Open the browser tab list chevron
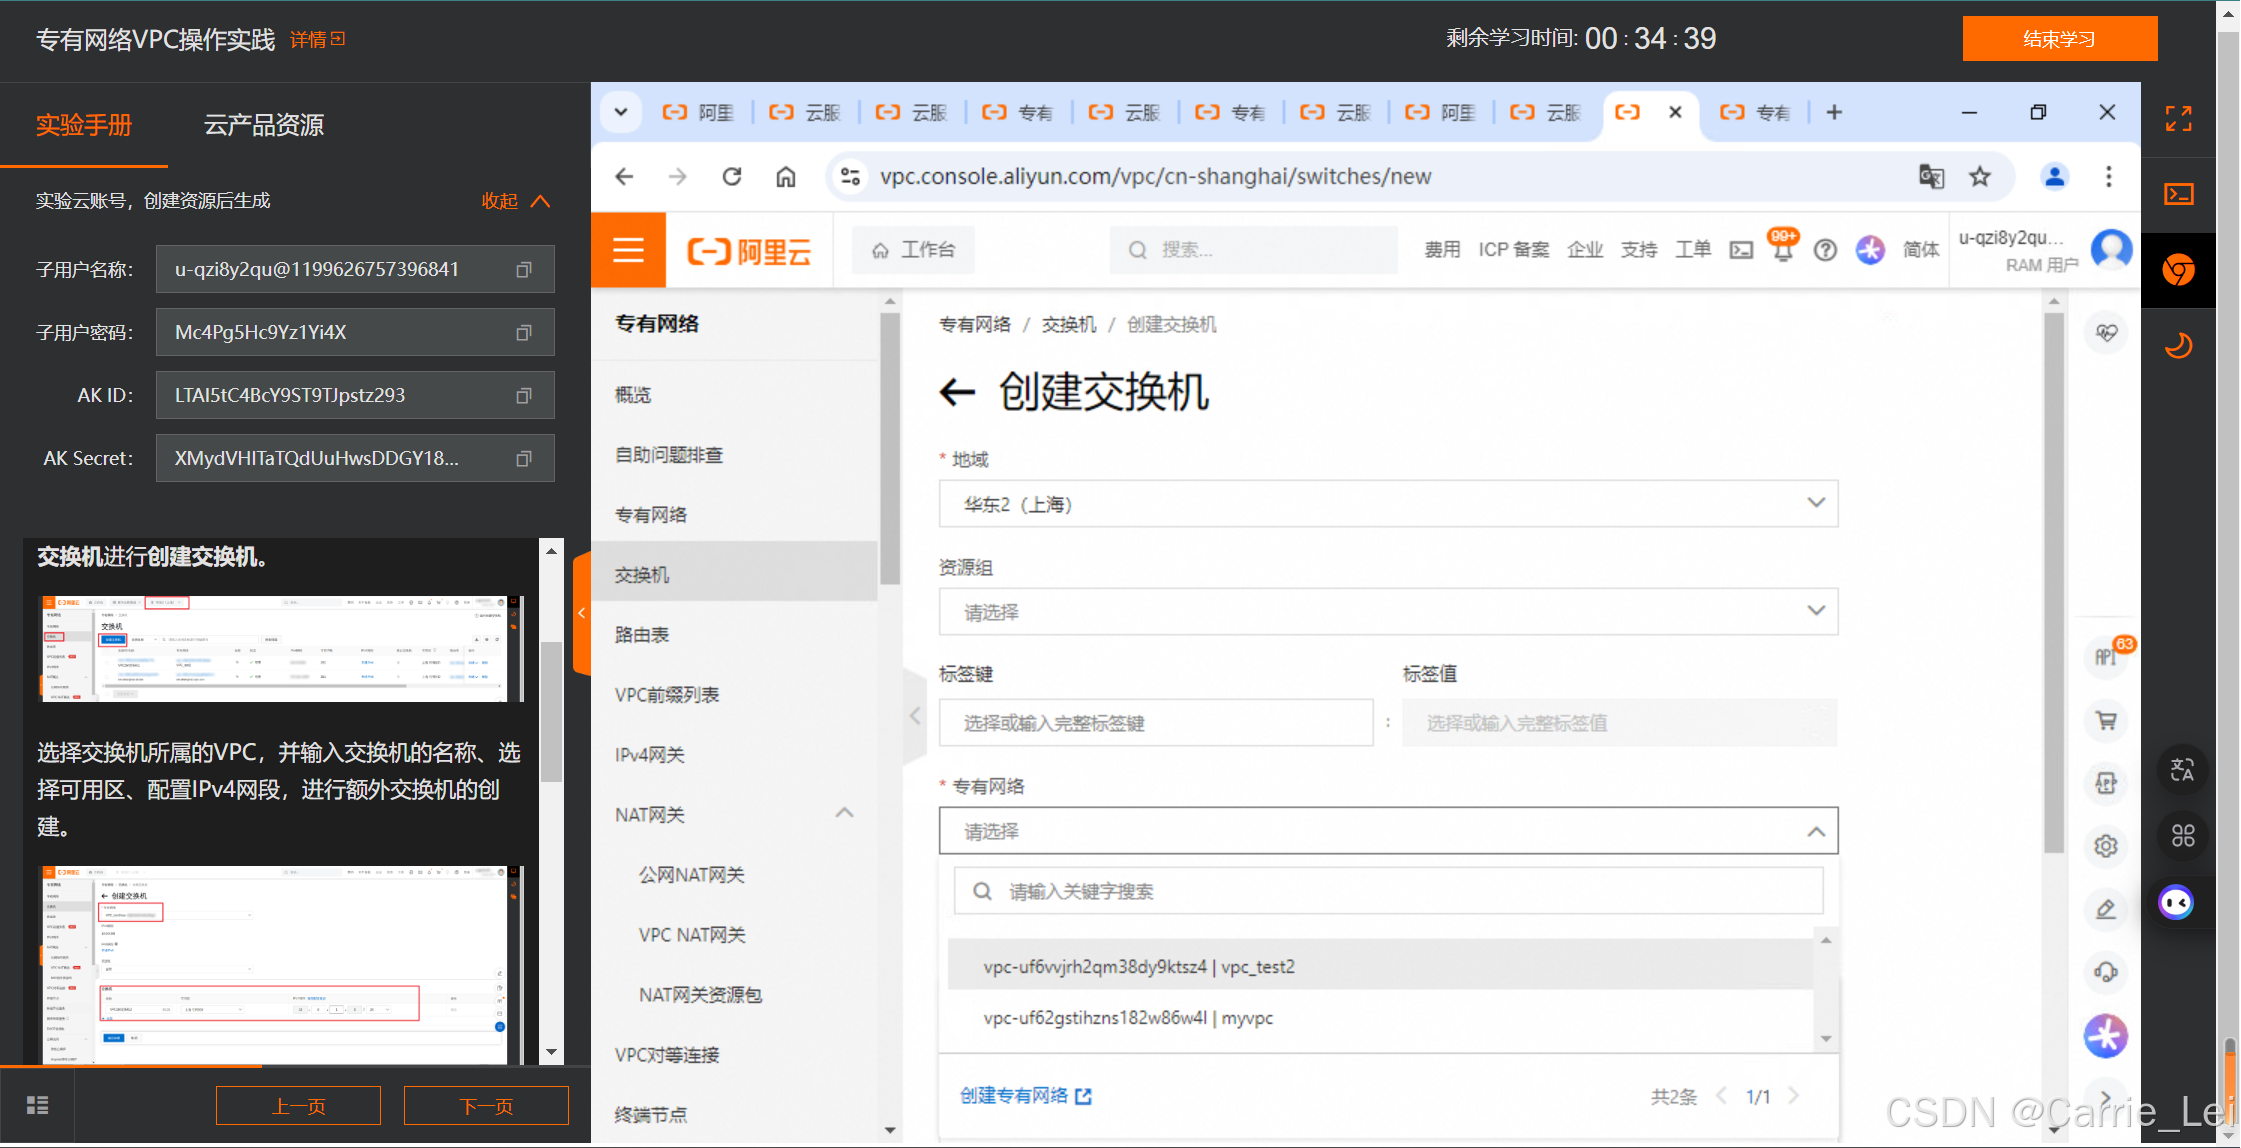Screen dimensions: 2241x1148 (621, 112)
